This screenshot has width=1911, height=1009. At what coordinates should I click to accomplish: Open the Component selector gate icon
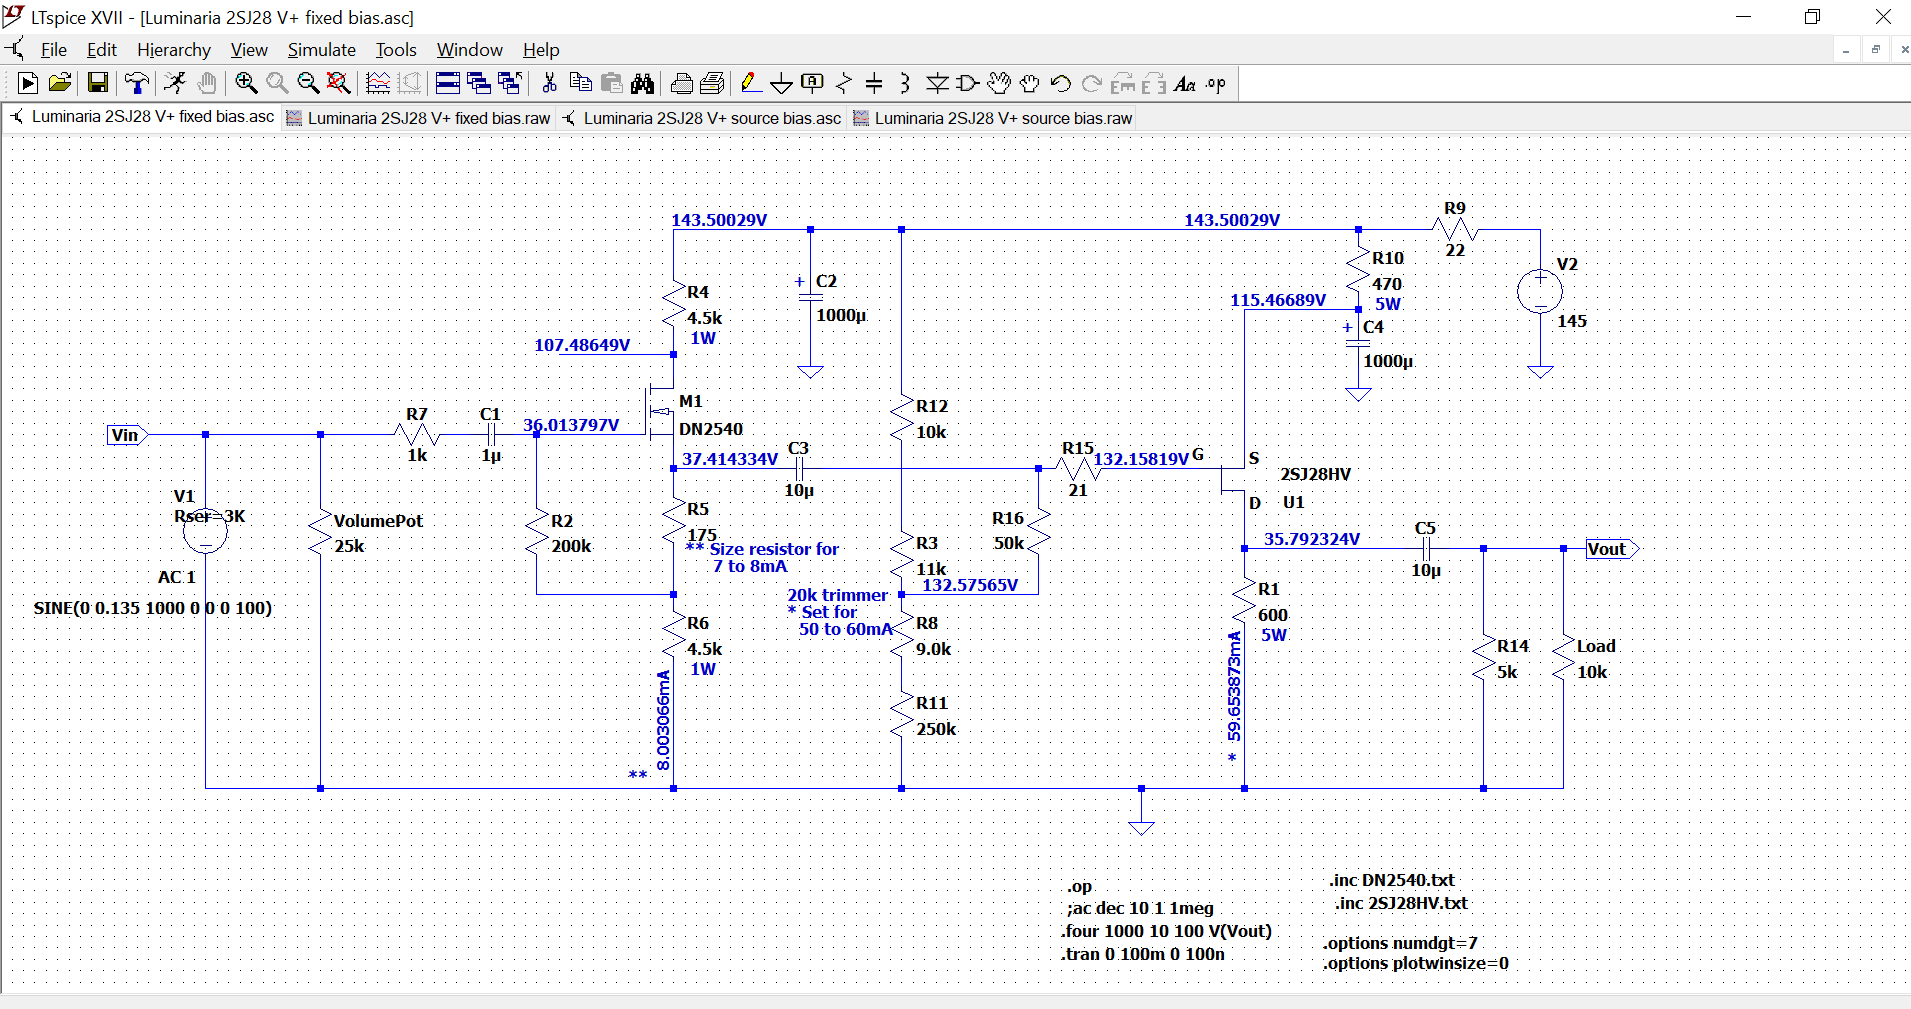[967, 84]
